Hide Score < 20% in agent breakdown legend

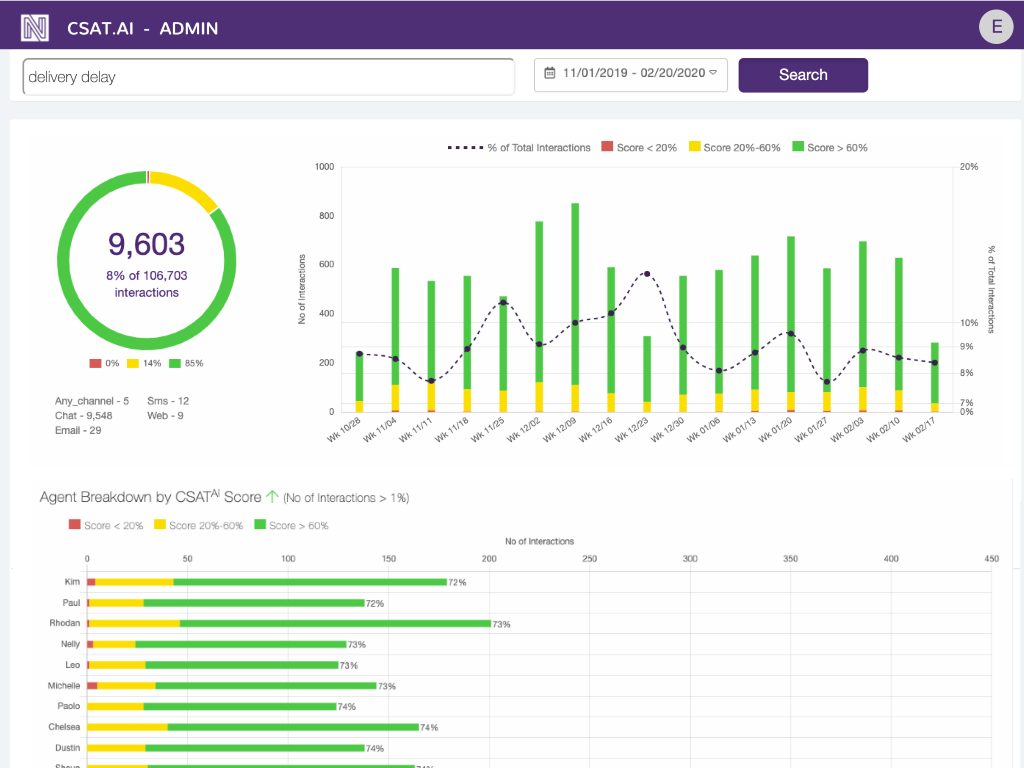point(106,525)
